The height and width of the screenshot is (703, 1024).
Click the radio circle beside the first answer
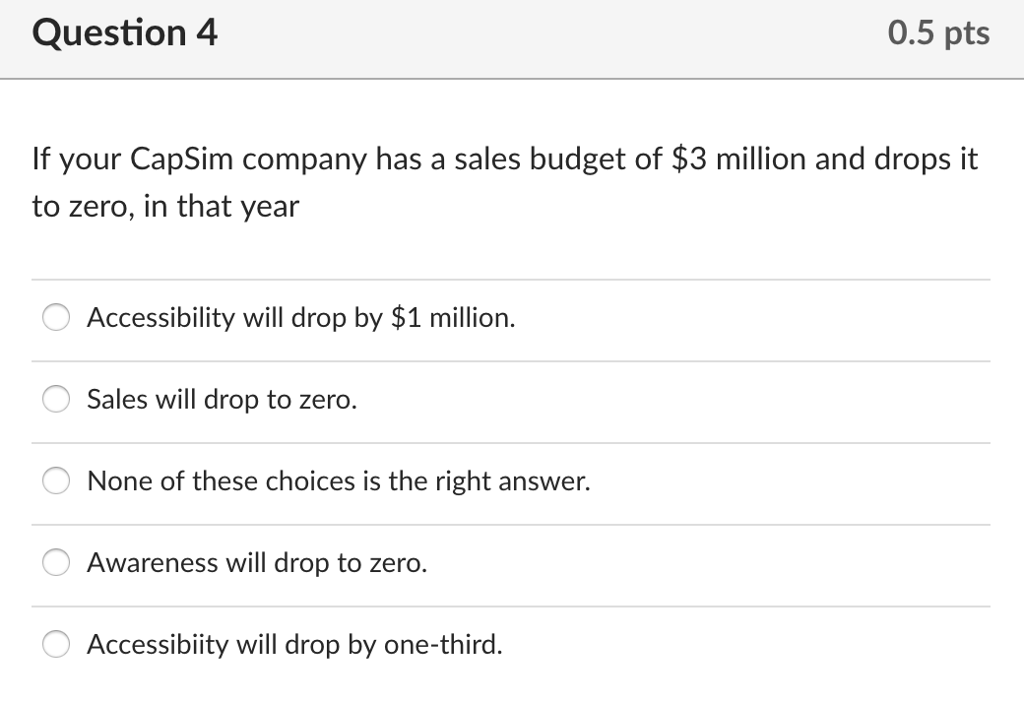(56, 317)
